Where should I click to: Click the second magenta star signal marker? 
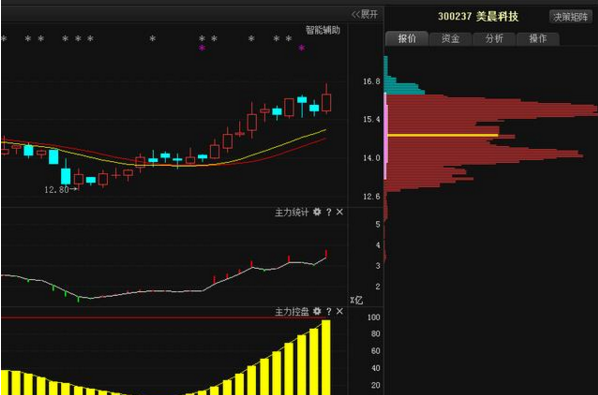[x=302, y=48]
